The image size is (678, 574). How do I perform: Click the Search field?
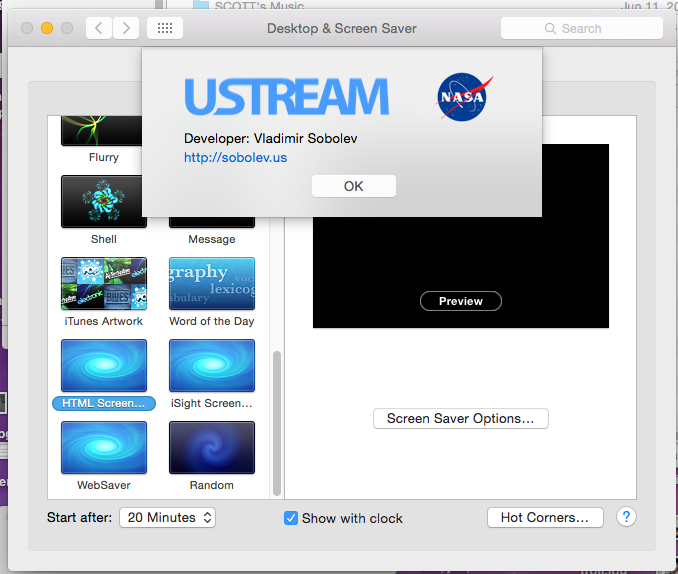coord(582,29)
